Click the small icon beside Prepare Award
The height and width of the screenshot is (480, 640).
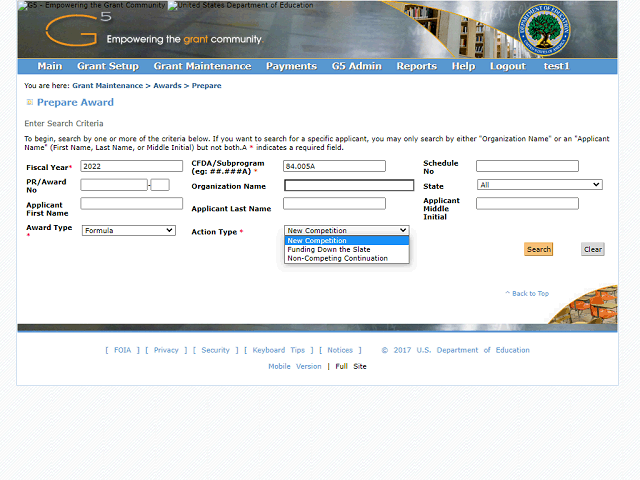coord(29,102)
